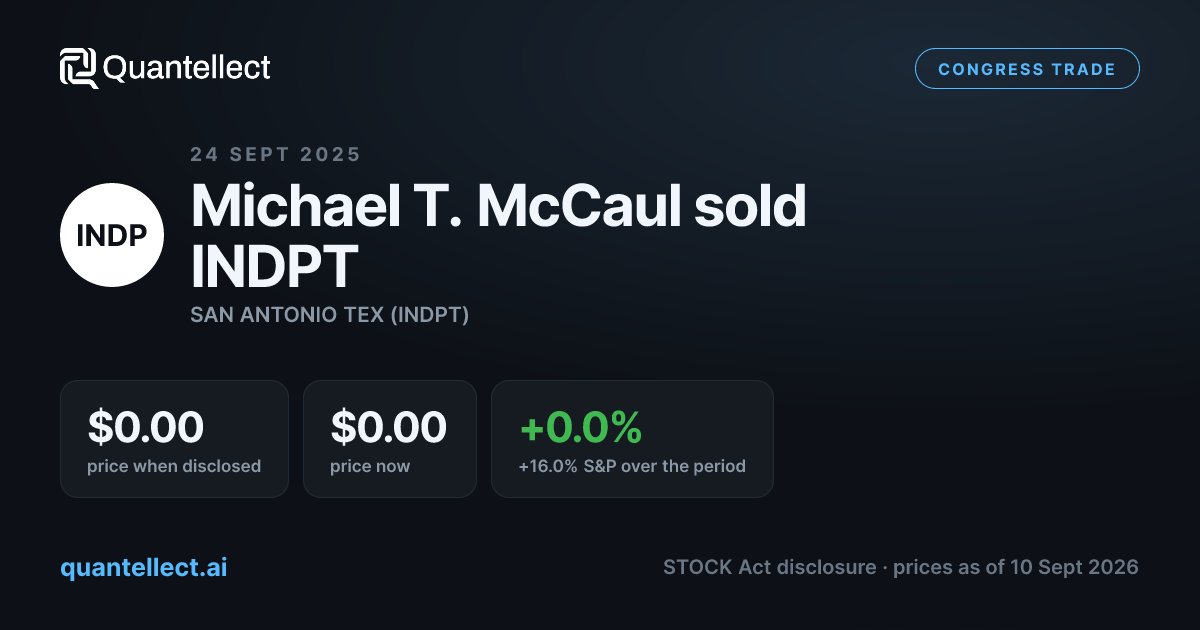Image resolution: width=1200 pixels, height=630 pixels.
Task: Click the $0.00 price when disclosed value
Action: coord(146,427)
